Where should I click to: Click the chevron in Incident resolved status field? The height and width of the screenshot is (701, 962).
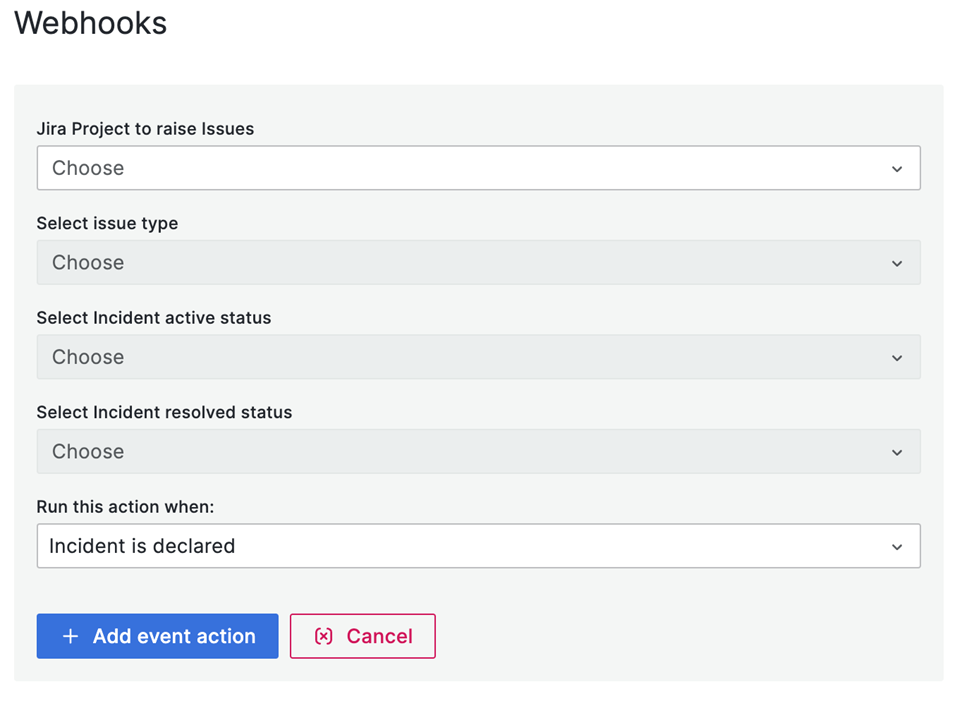point(896,453)
